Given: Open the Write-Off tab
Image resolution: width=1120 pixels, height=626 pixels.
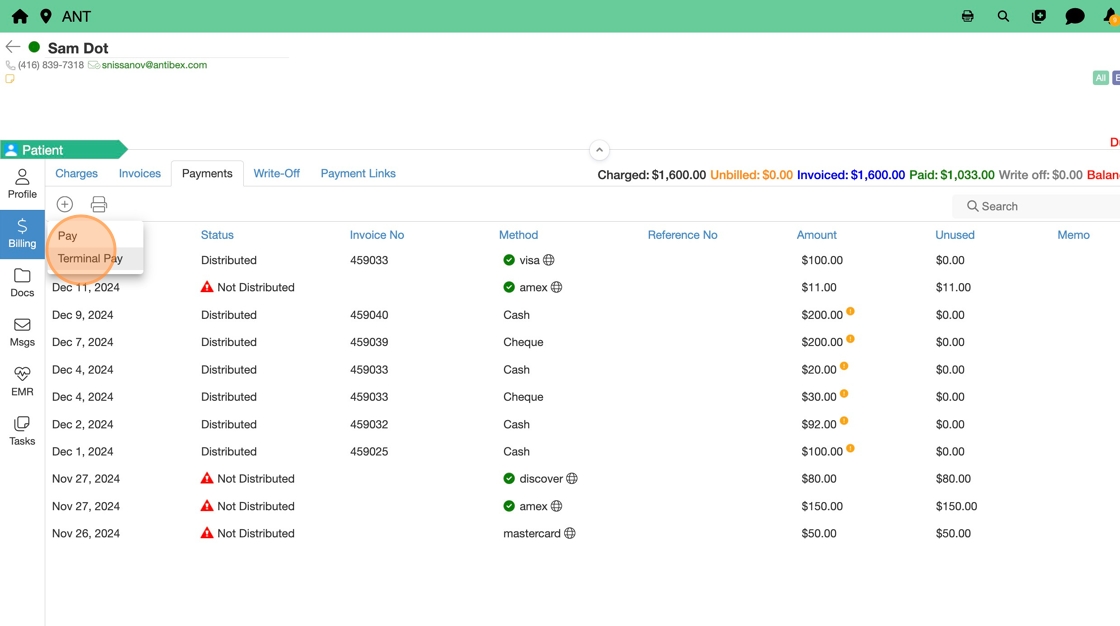Looking at the screenshot, I should pos(277,173).
